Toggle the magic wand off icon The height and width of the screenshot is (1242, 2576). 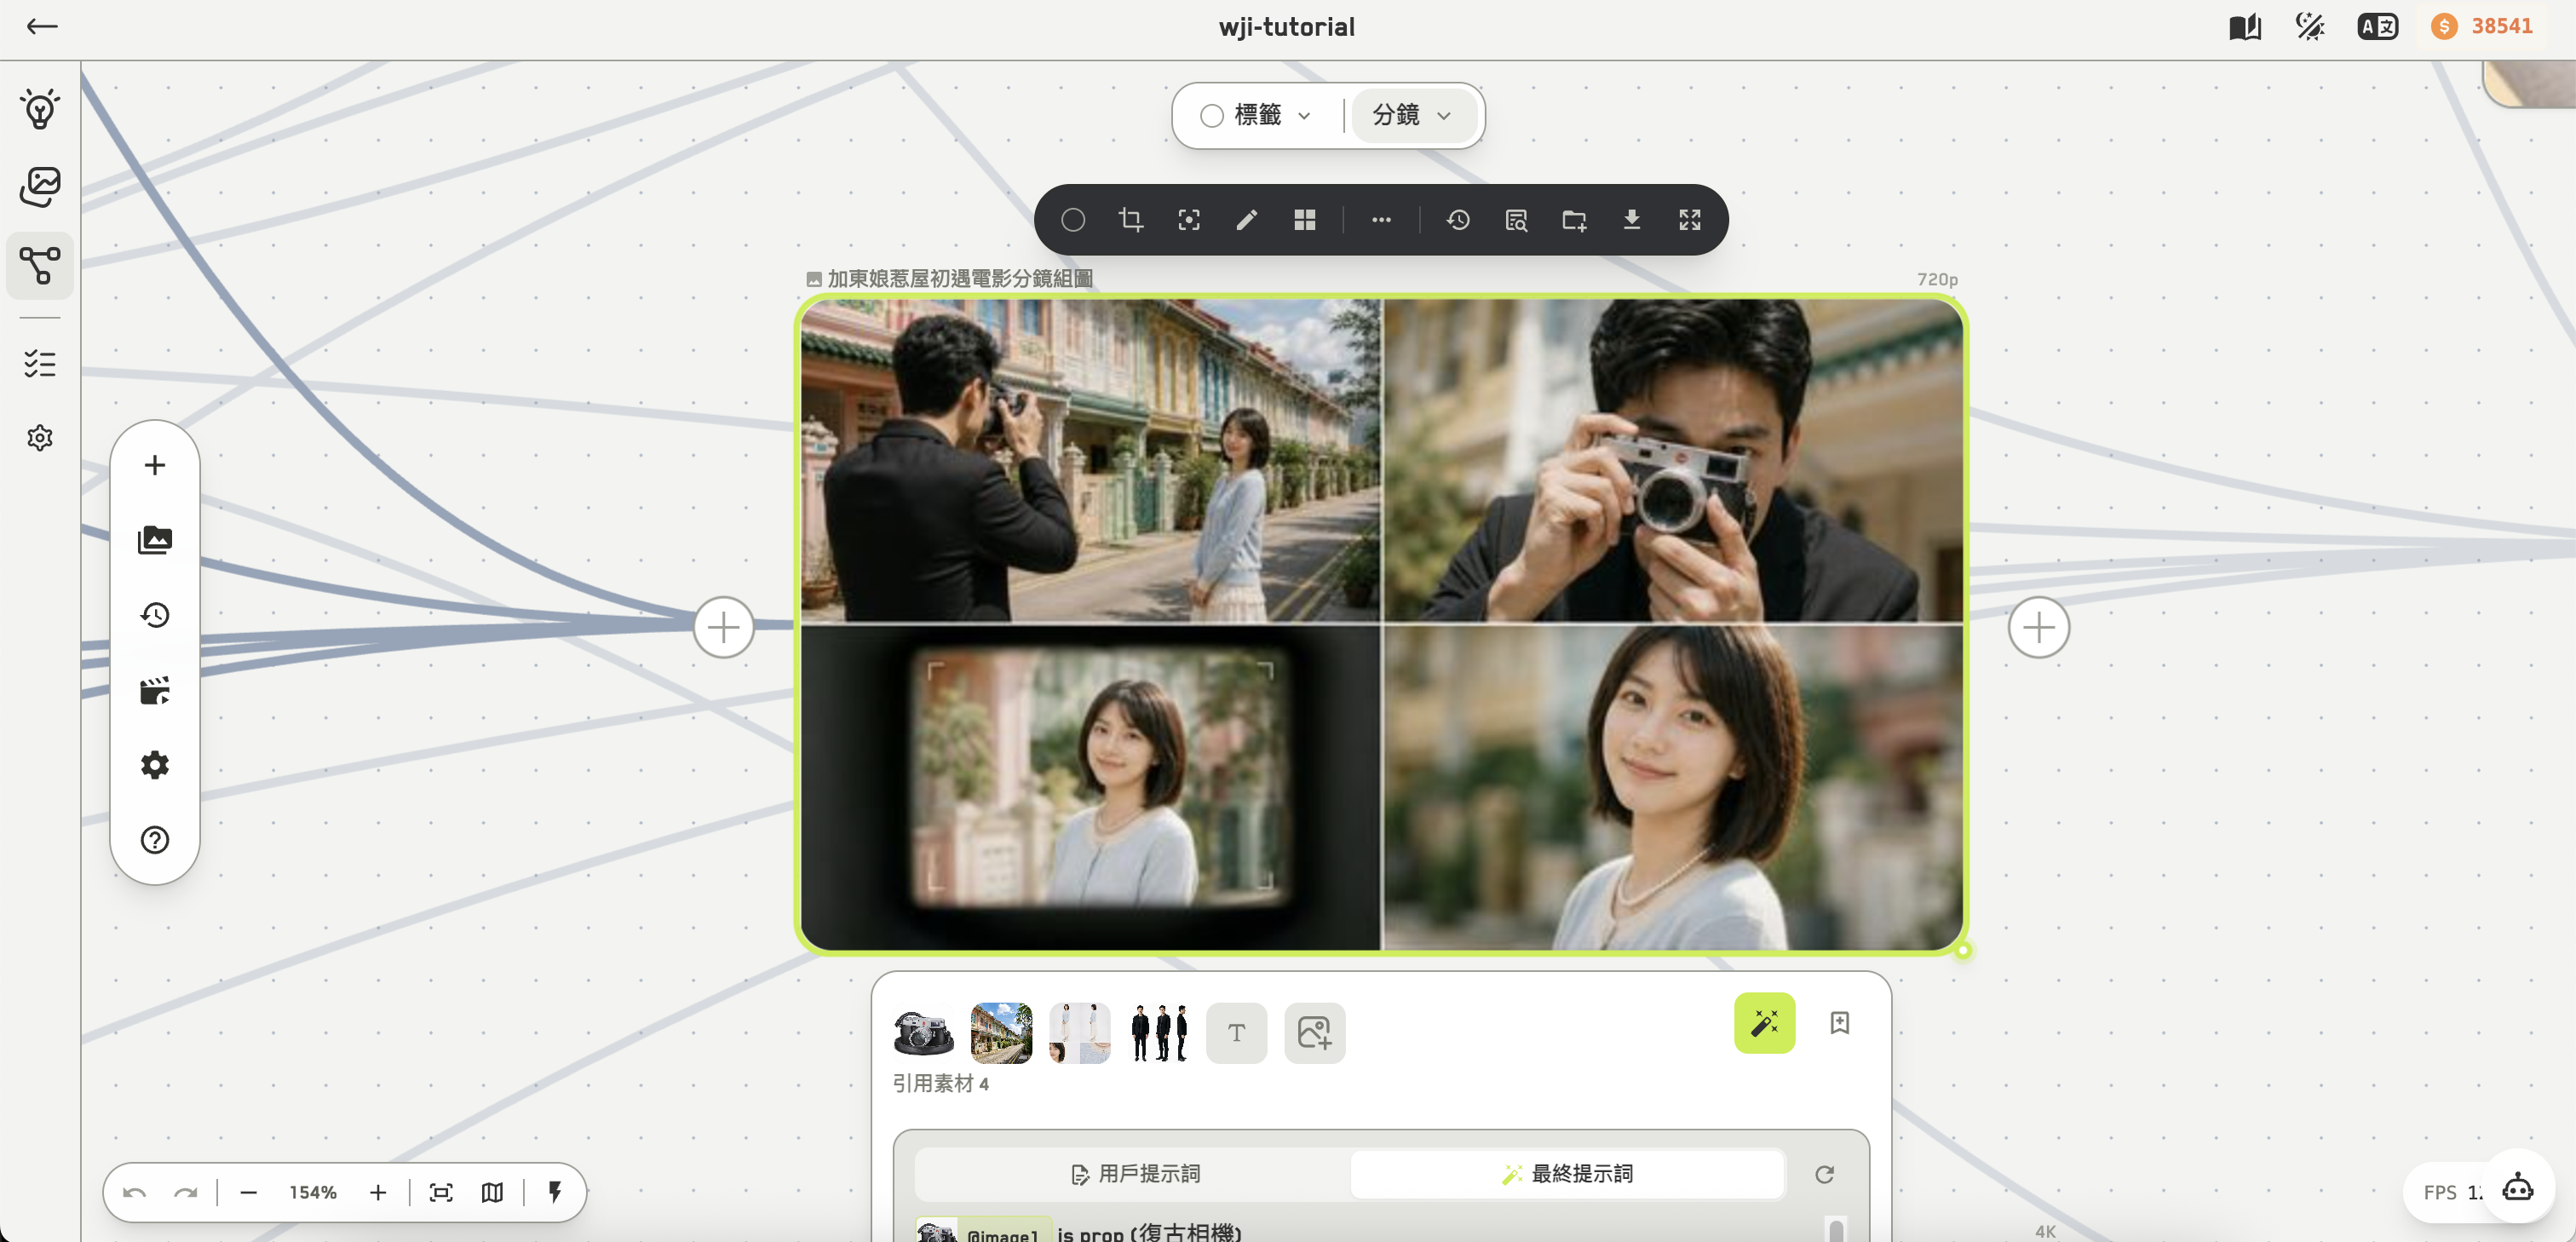point(2310,27)
